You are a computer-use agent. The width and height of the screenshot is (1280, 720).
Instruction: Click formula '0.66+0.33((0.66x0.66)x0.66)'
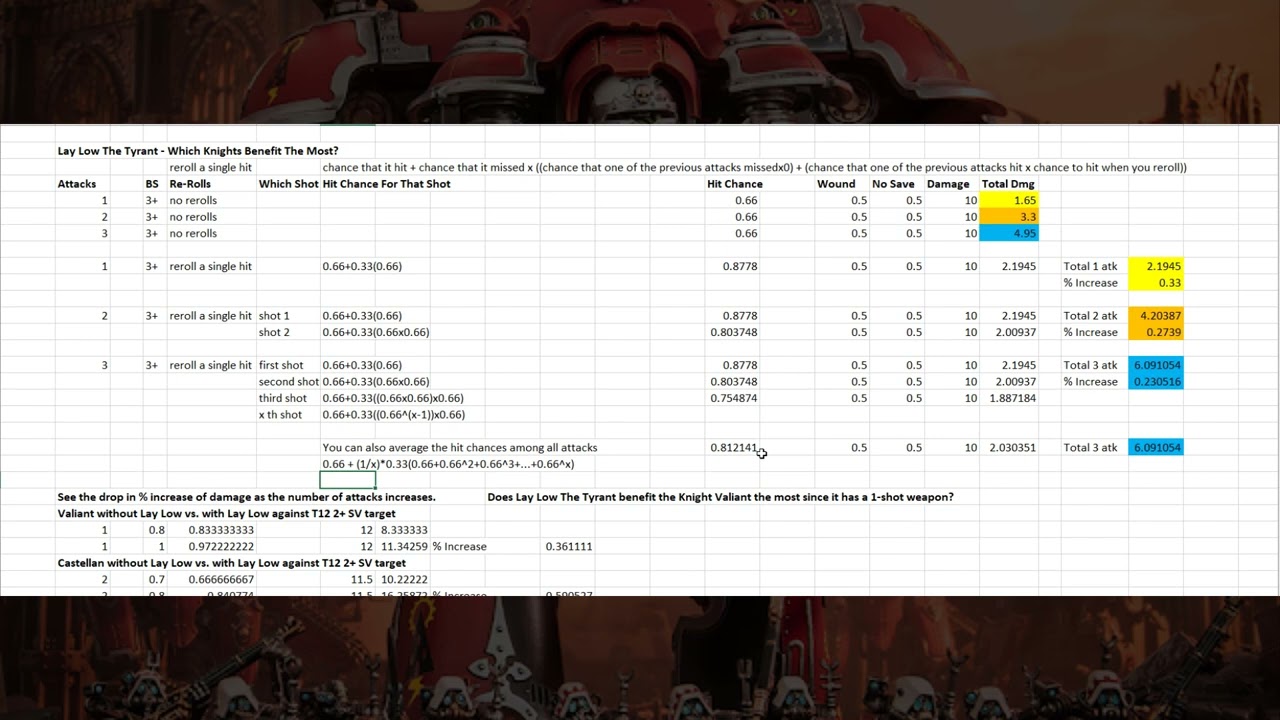coord(393,398)
